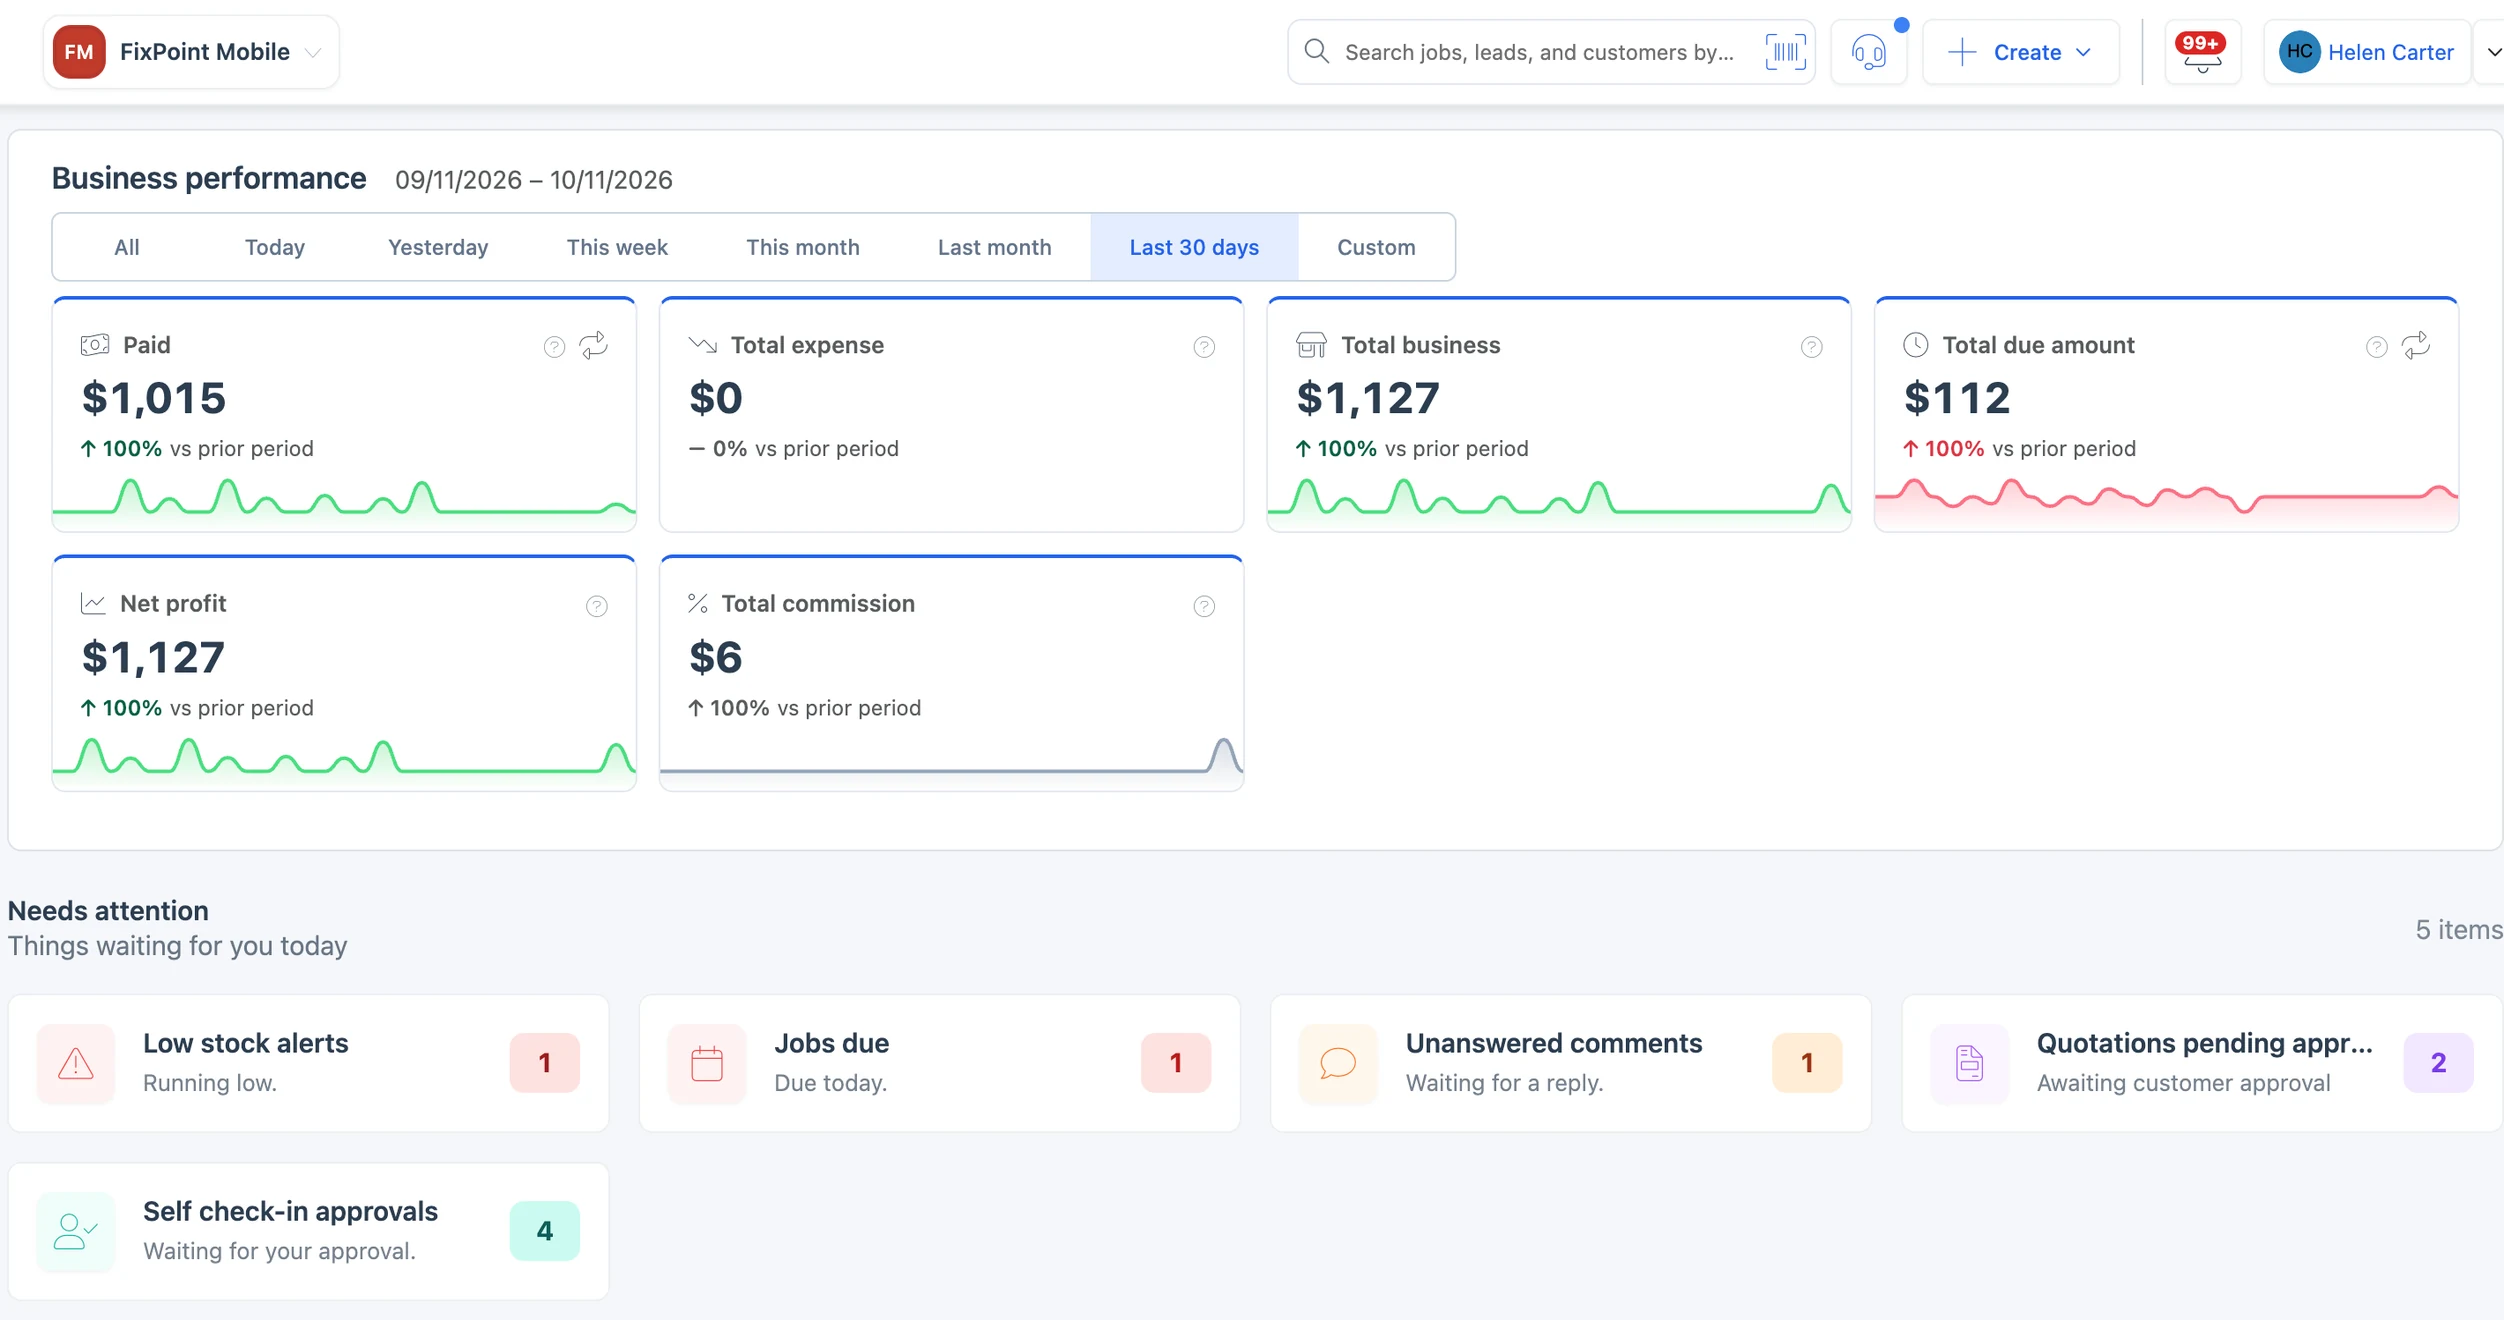
Task: Click the FM company logo
Action: point(79,52)
